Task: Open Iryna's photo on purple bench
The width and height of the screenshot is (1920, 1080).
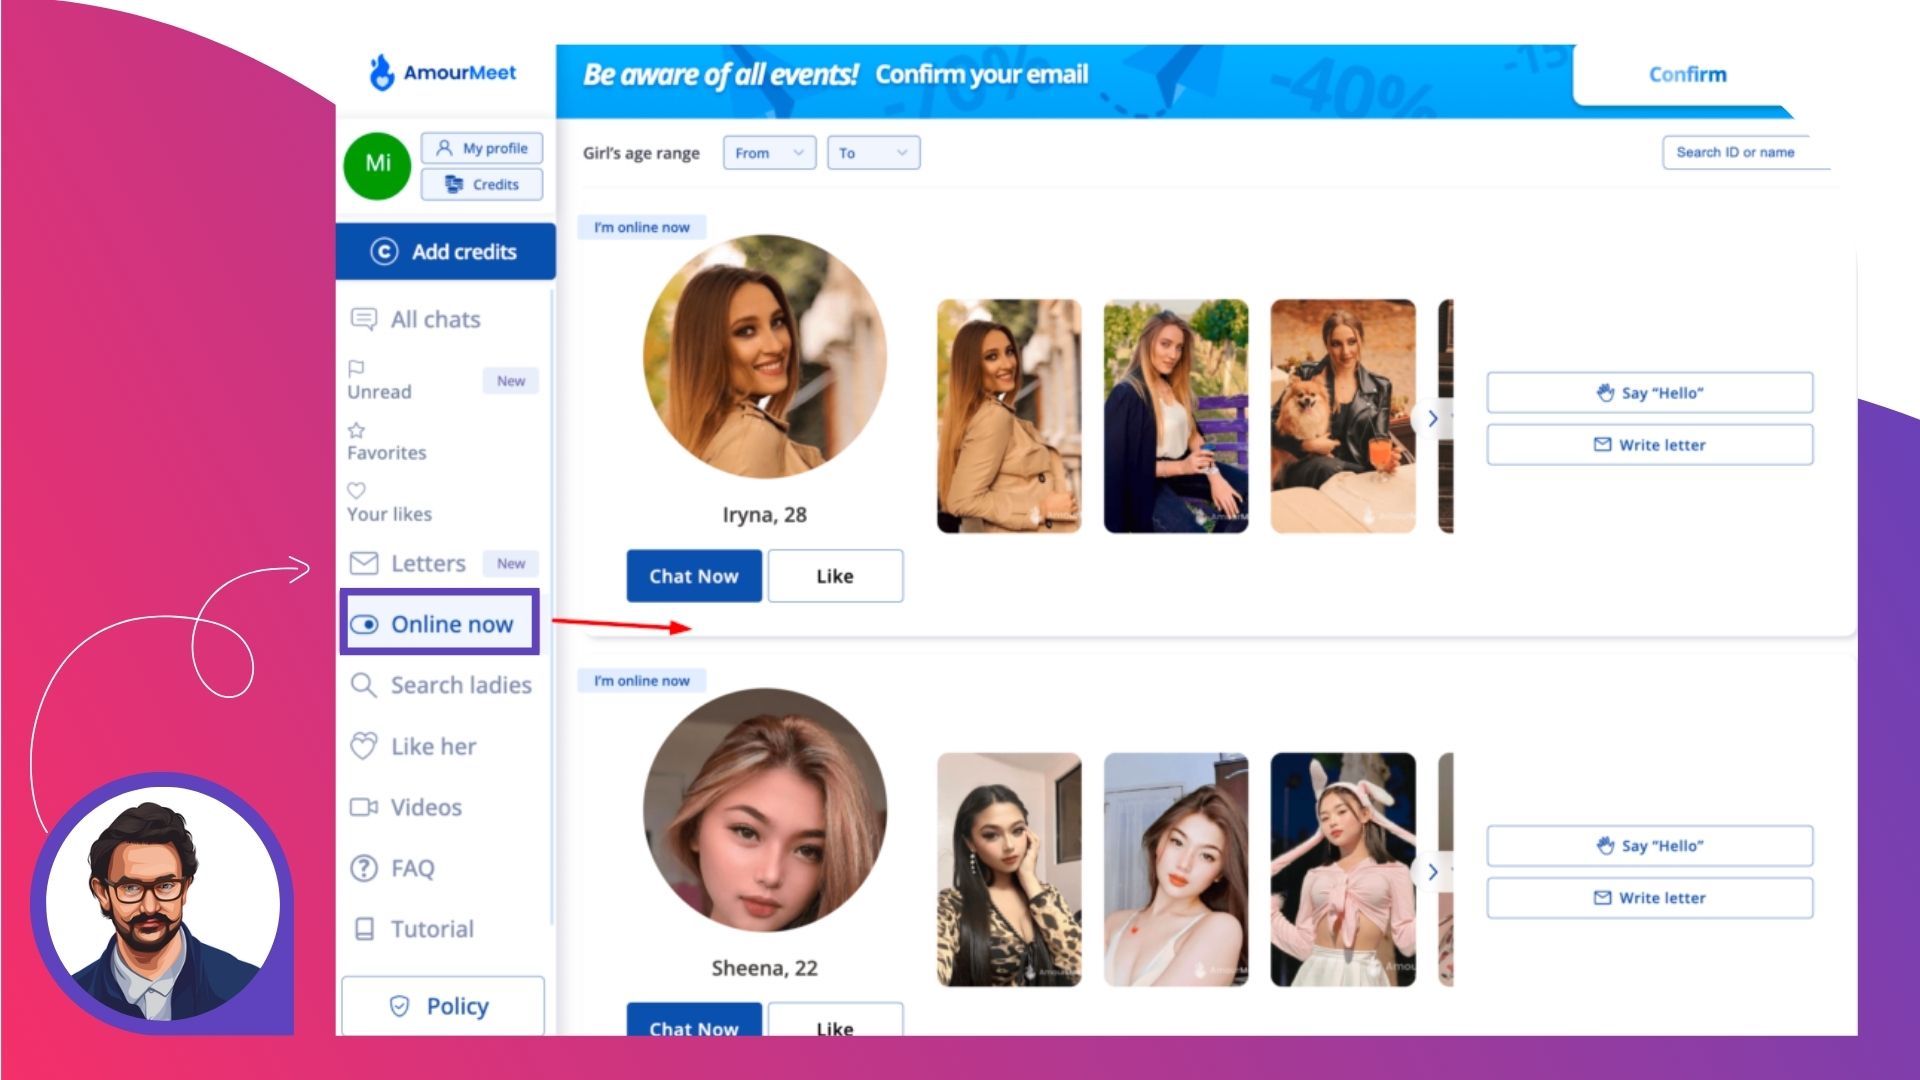Action: 1176,416
